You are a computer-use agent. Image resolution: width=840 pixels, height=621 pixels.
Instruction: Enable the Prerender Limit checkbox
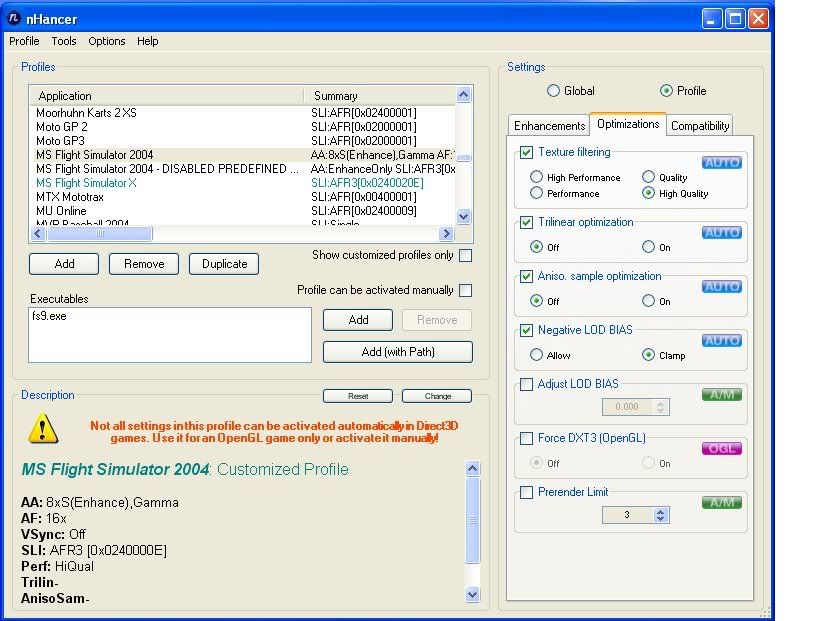pyautogui.click(x=527, y=492)
